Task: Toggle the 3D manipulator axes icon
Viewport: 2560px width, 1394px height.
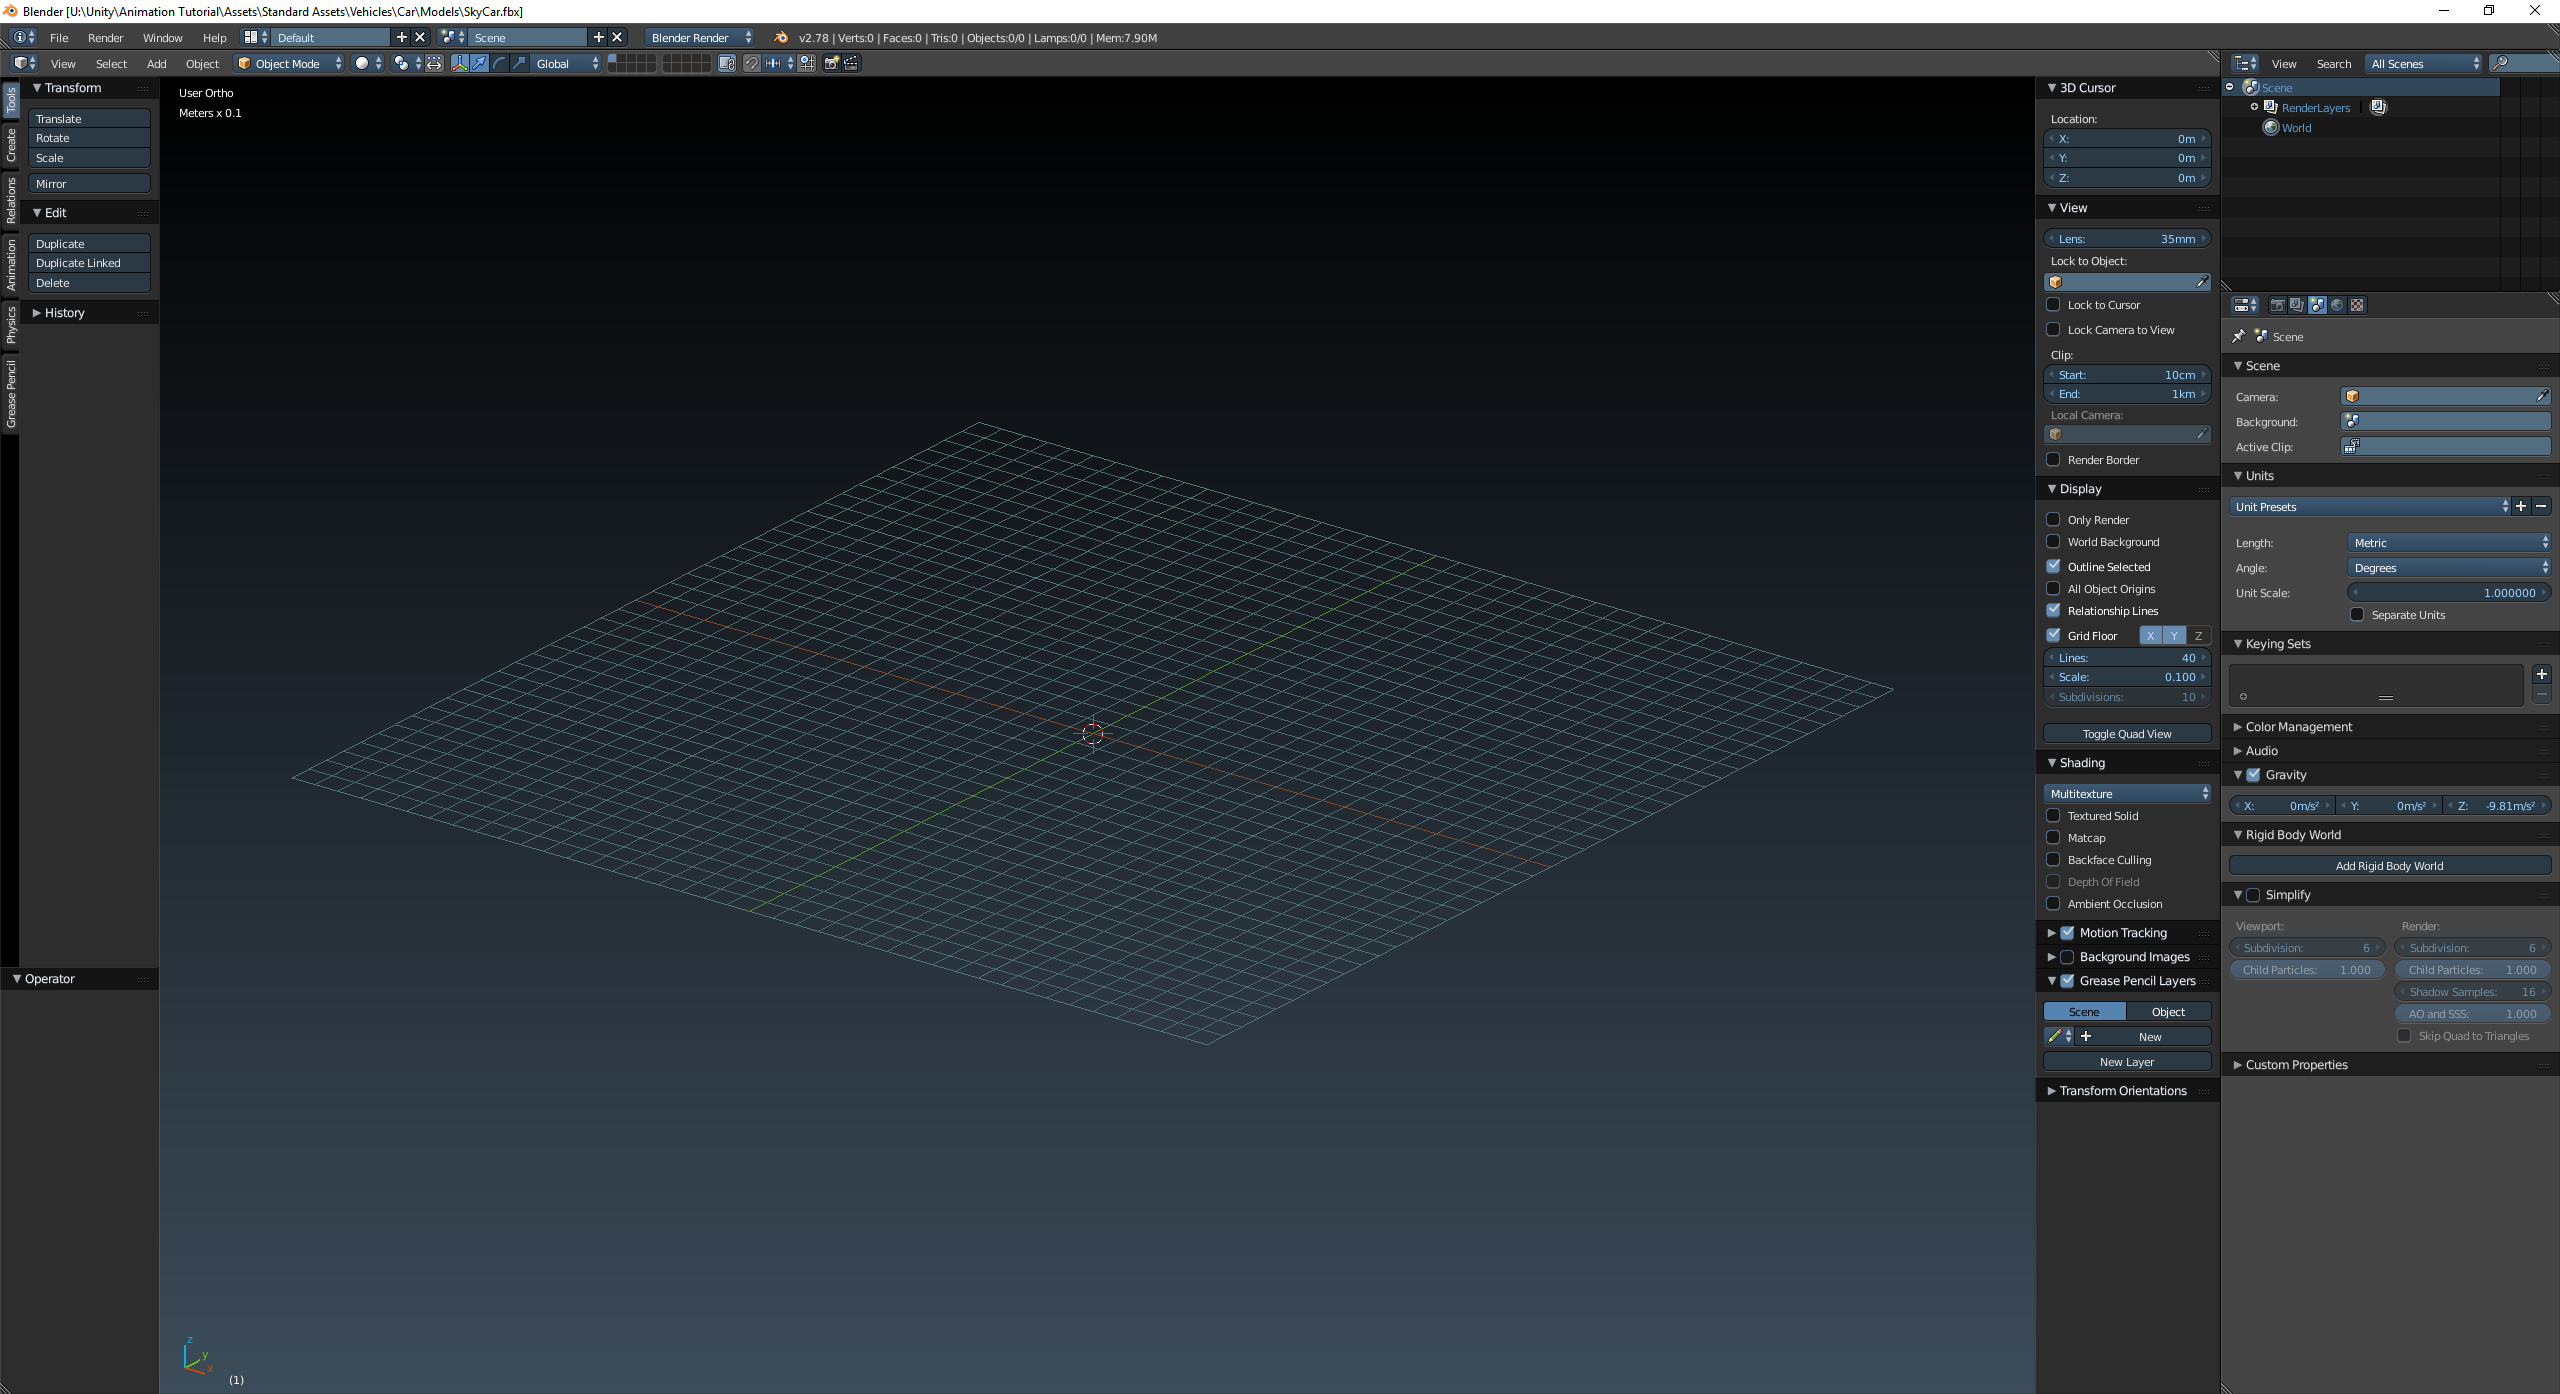Action: coord(459,63)
